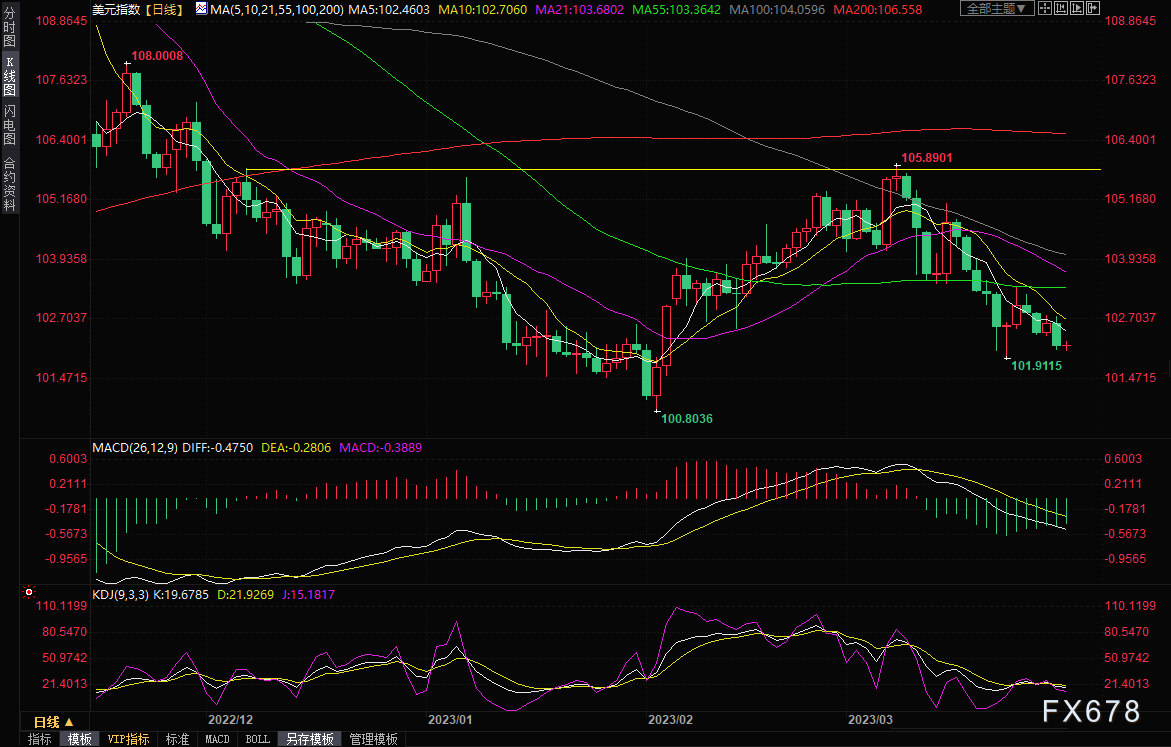Select the K线图 side tab
Image resolution: width=1171 pixels, height=747 pixels.
[9, 76]
